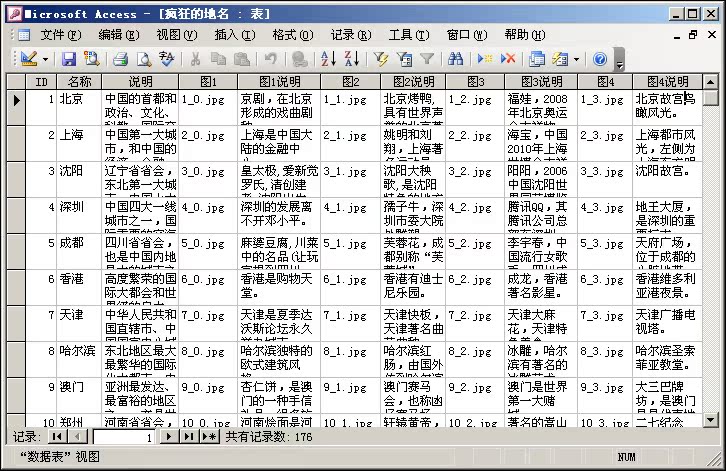Print the datasheet with printer icon

point(120,59)
